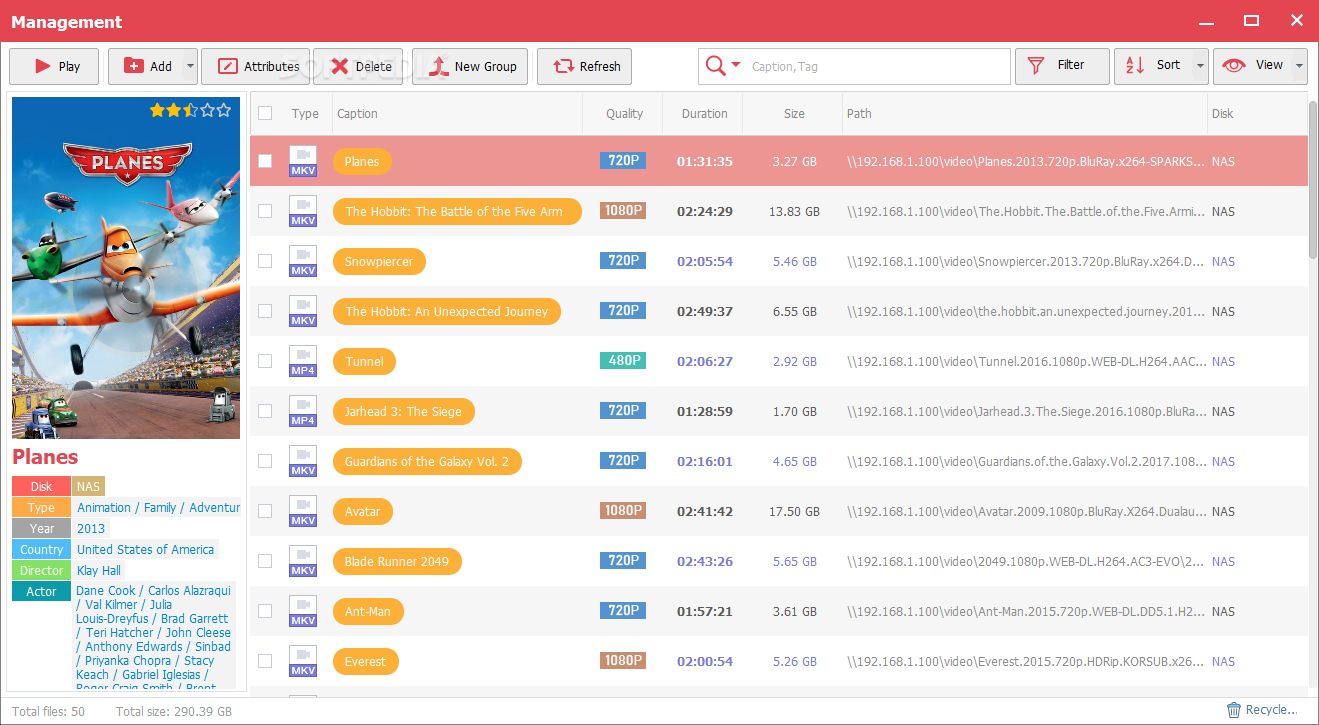
Task: Open the Attributes editor
Action: click(x=255, y=67)
